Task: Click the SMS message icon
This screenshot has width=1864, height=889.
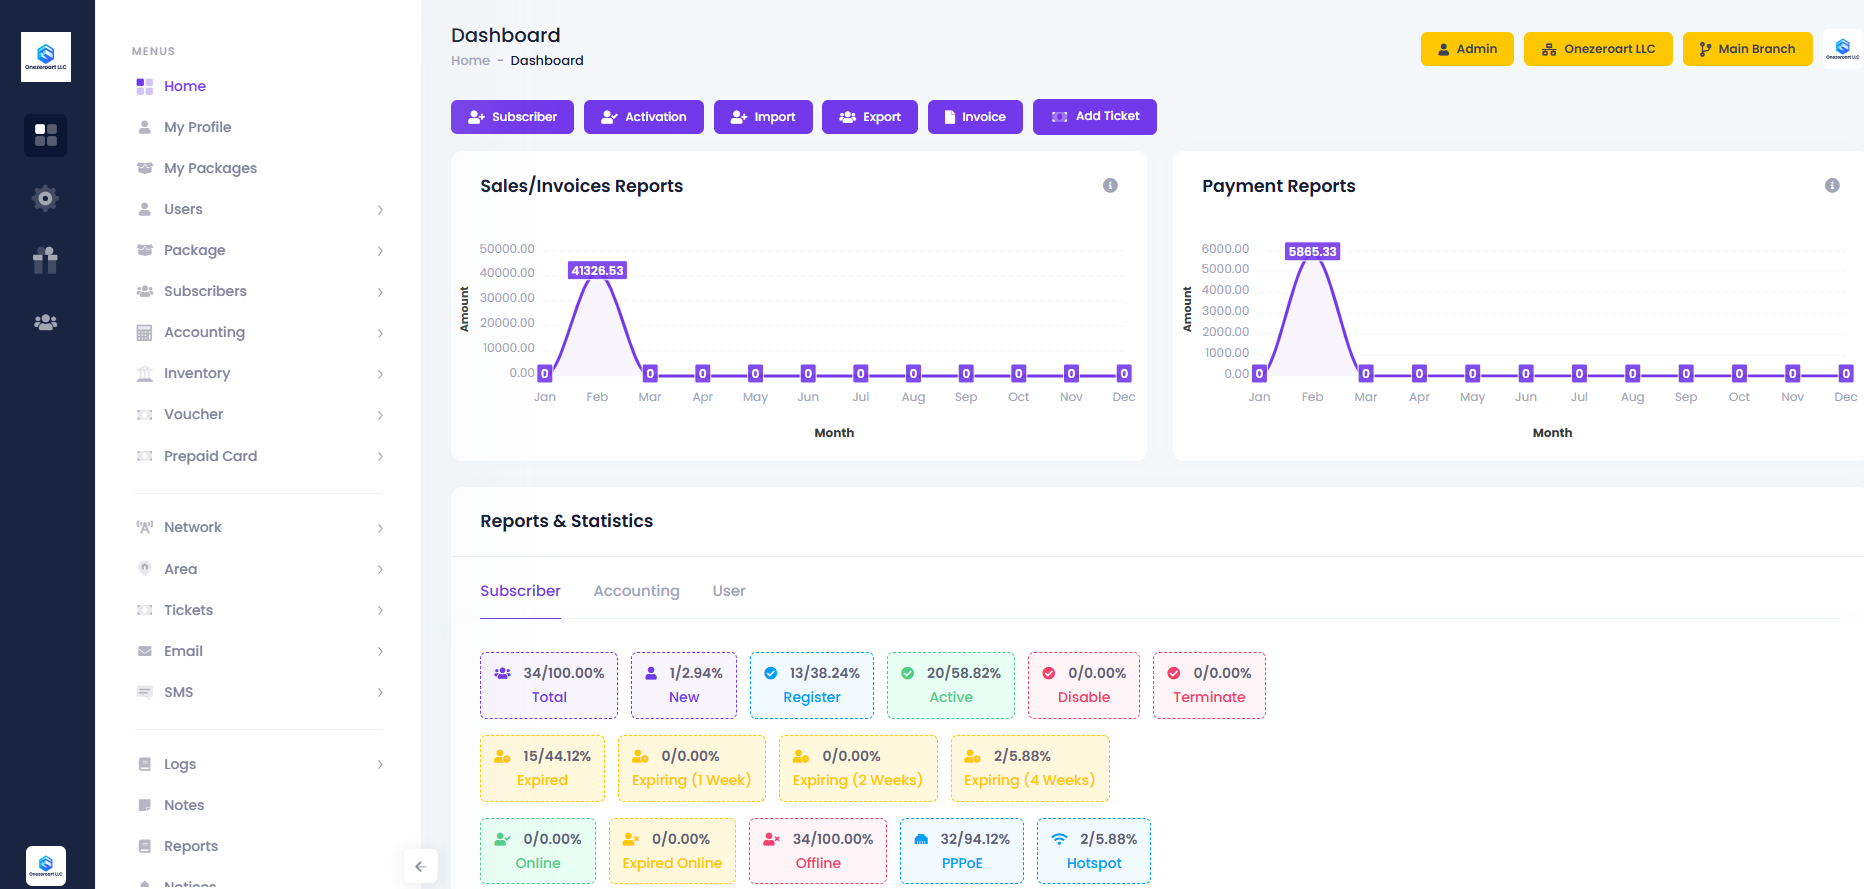Action: coord(145,692)
